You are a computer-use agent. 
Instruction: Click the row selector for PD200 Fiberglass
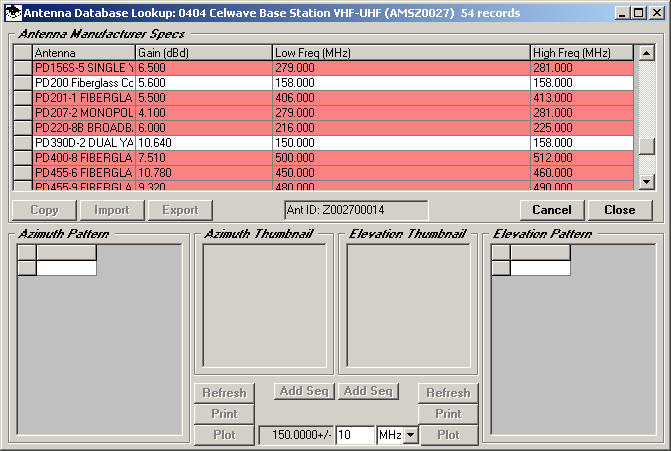point(23,83)
